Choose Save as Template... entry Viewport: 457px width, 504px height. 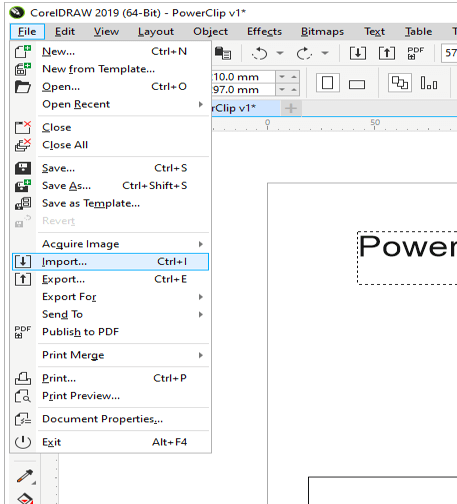(x=110, y=203)
